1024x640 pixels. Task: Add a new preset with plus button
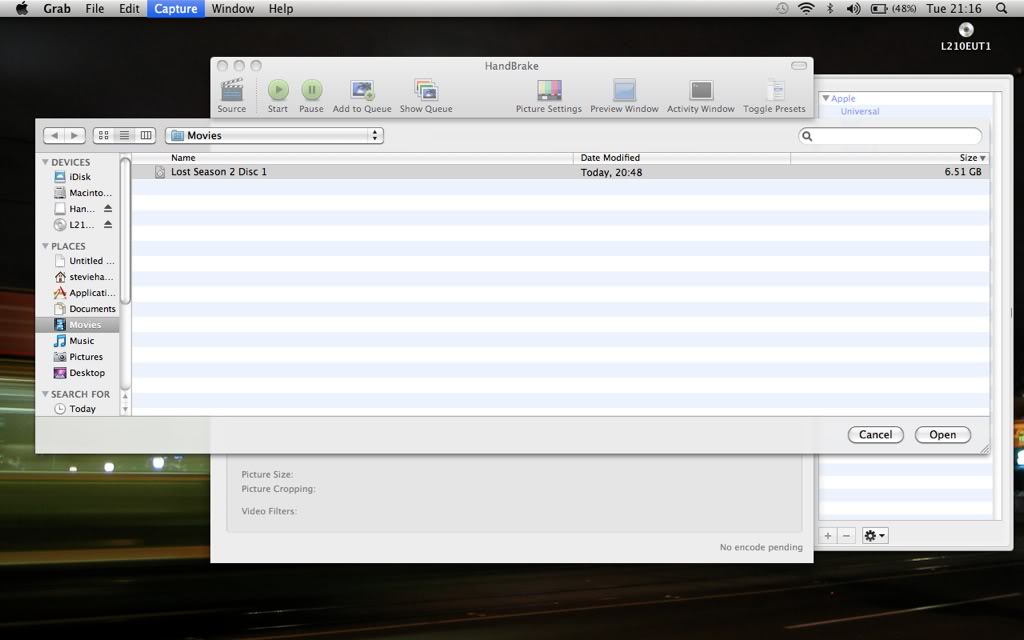827,536
